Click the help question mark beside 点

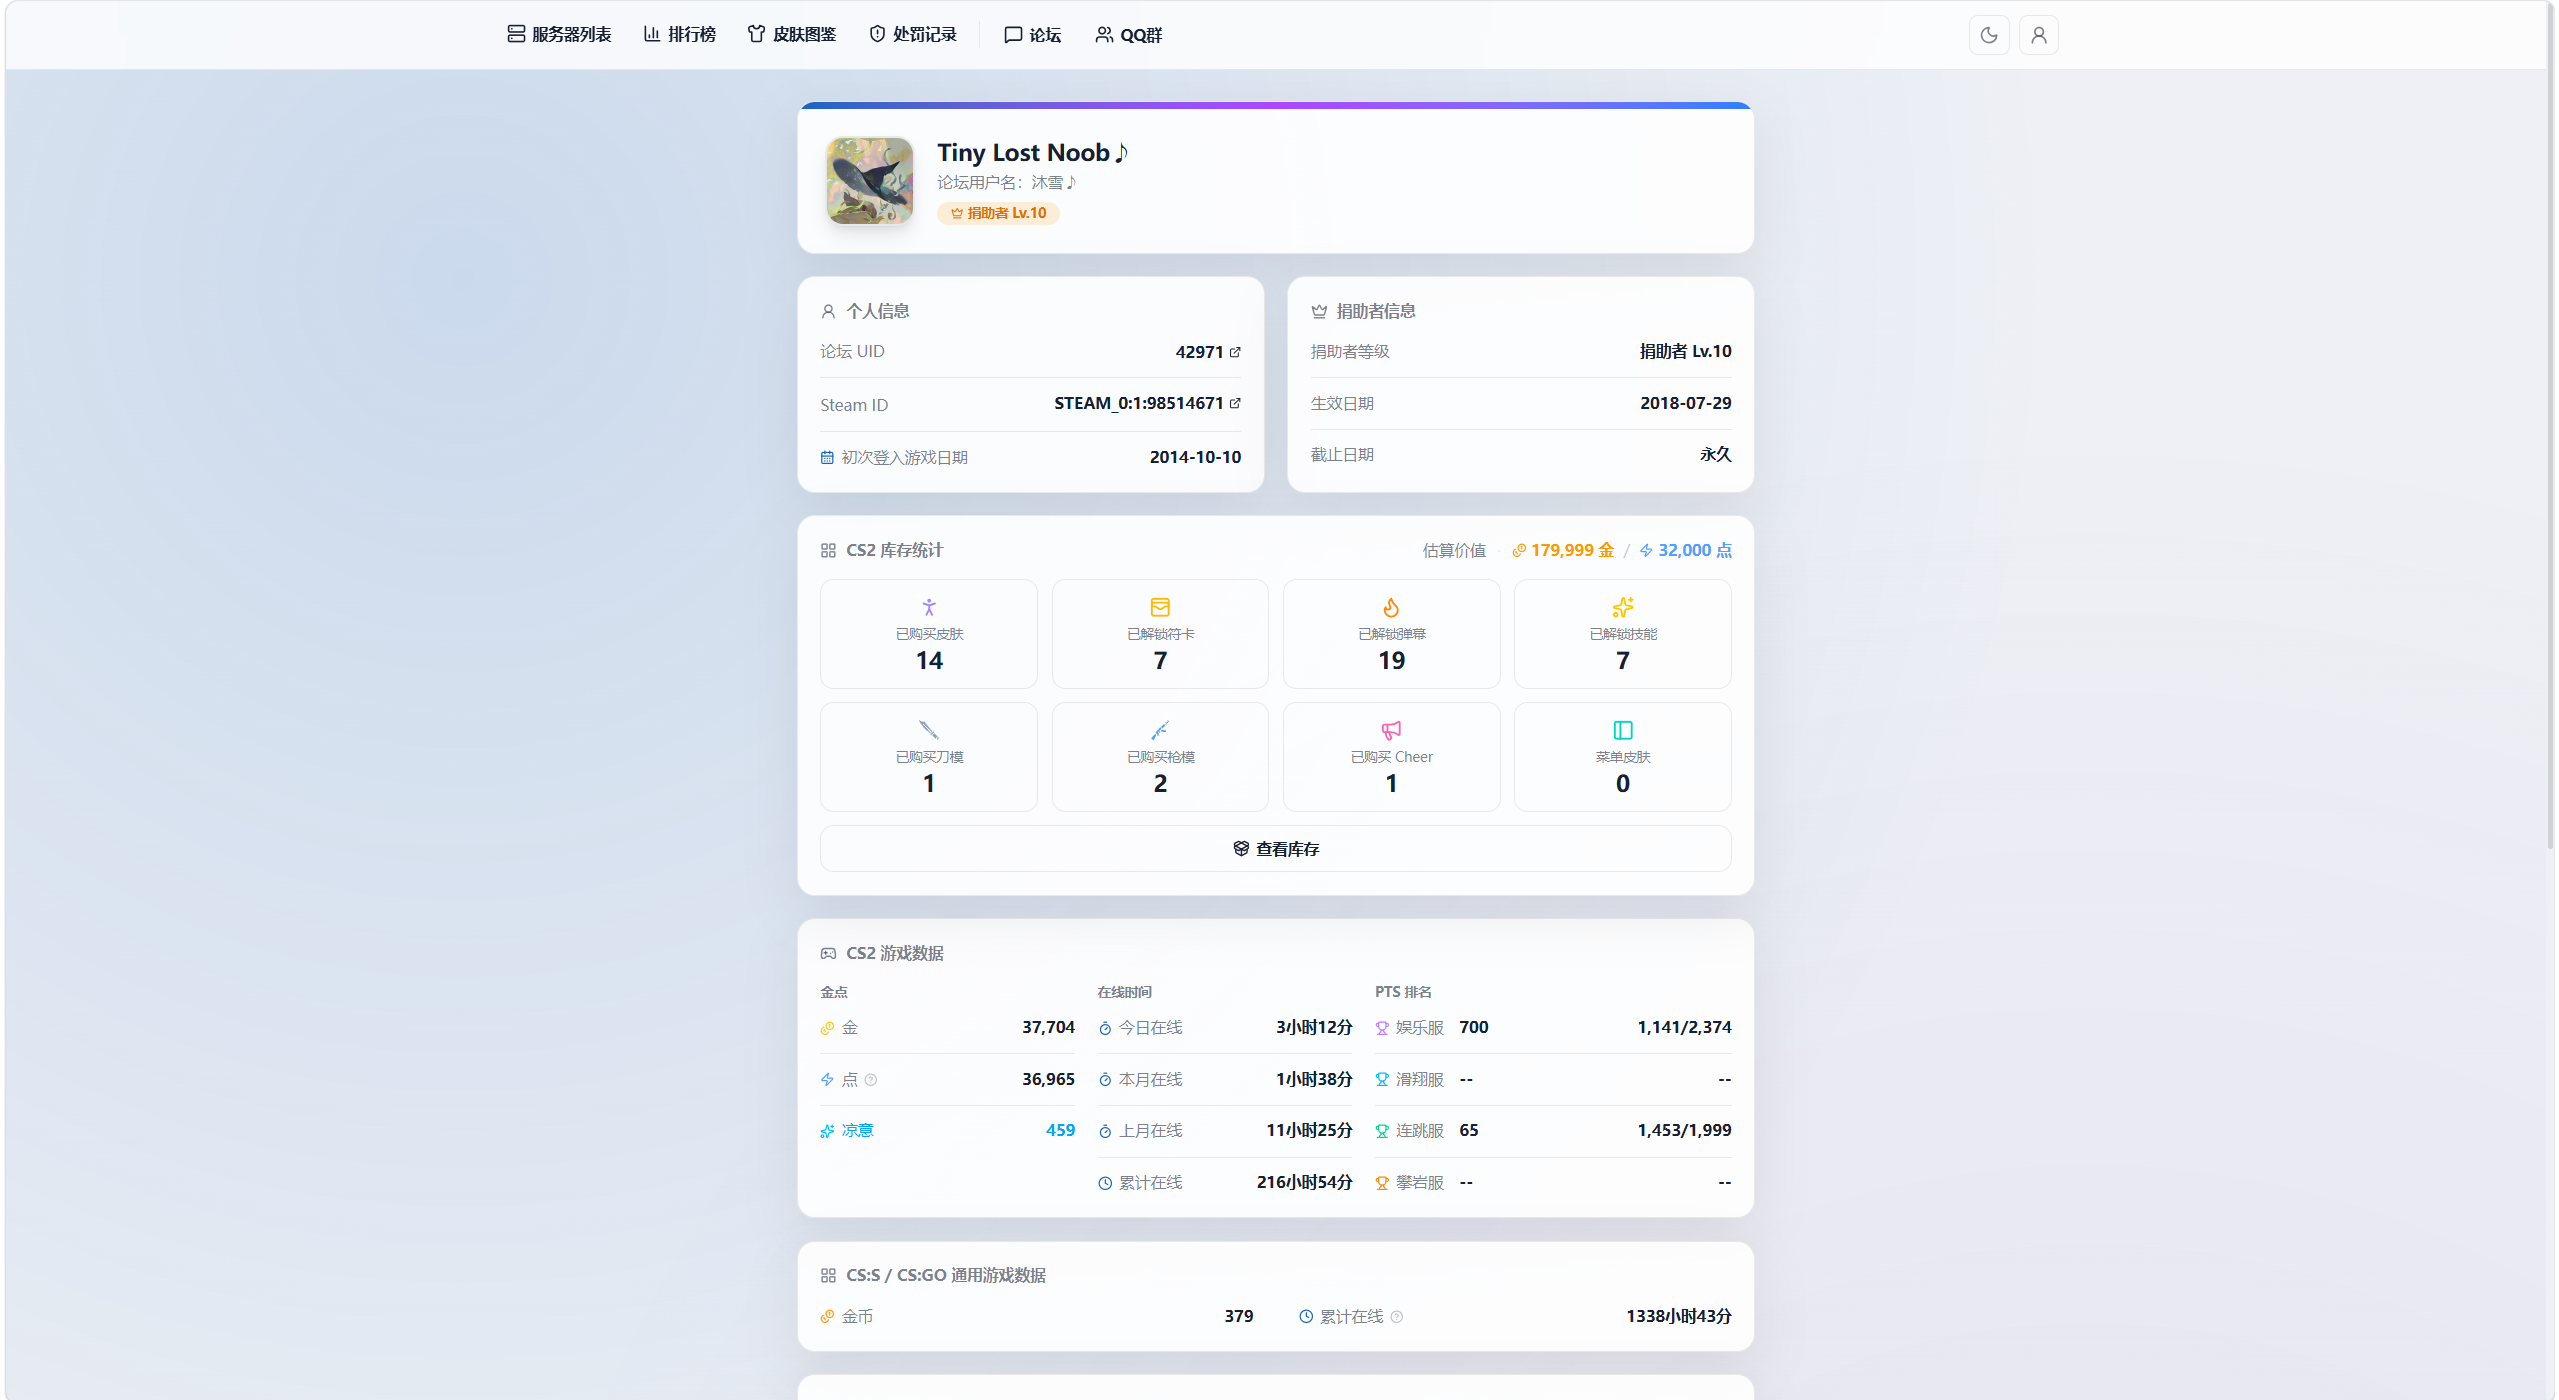871,1080
